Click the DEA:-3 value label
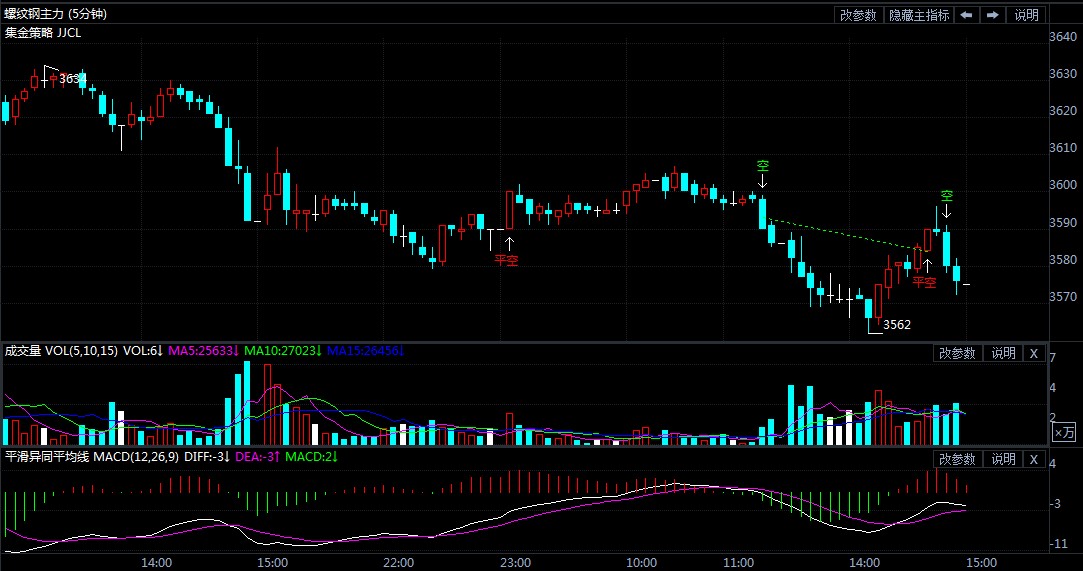Image resolution: width=1083 pixels, height=571 pixels. (x=258, y=456)
